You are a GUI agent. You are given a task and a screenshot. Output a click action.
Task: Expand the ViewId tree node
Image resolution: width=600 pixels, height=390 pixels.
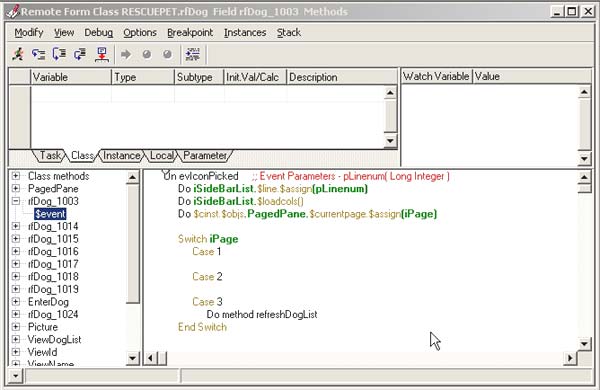(16, 352)
